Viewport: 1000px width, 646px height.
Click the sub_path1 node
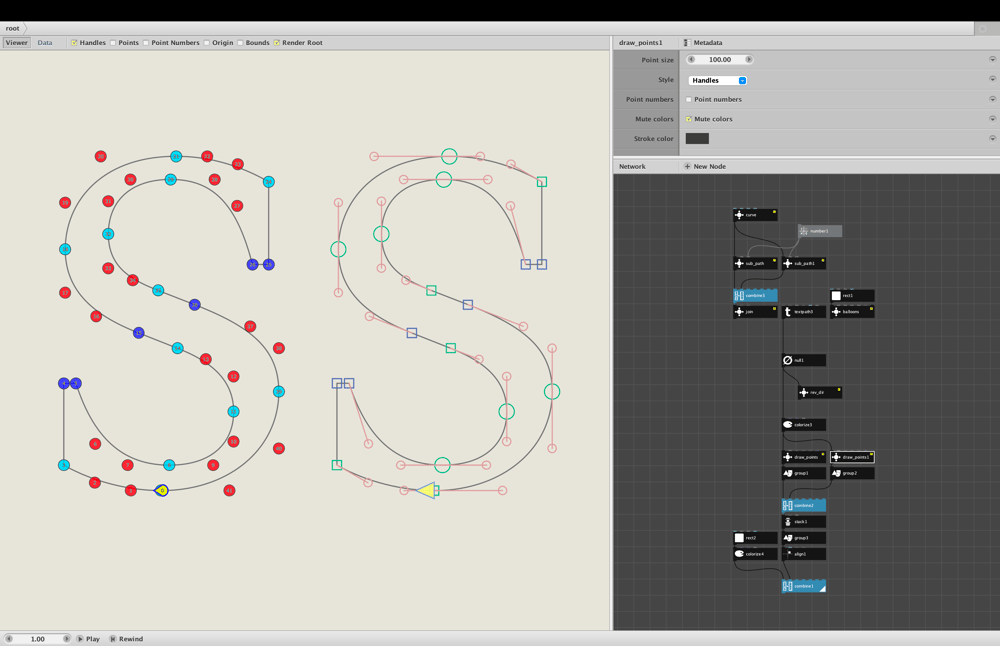804,263
